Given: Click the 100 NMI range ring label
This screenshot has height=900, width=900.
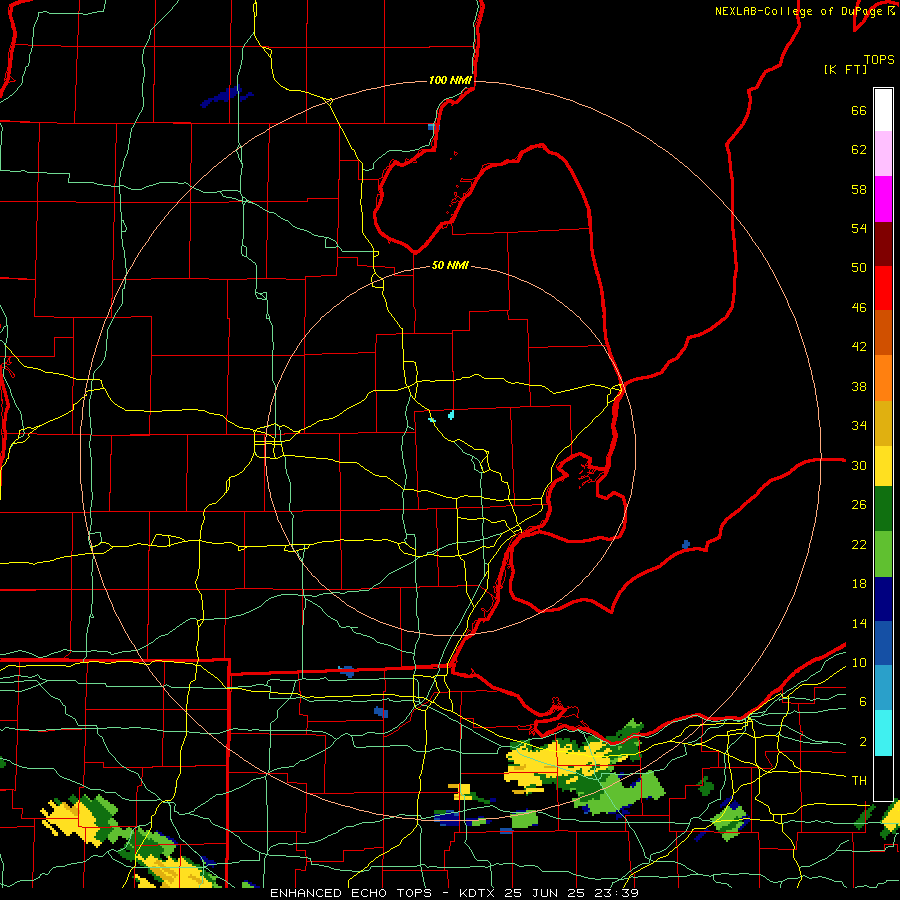Looking at the screenshot, I should point(450,80).
